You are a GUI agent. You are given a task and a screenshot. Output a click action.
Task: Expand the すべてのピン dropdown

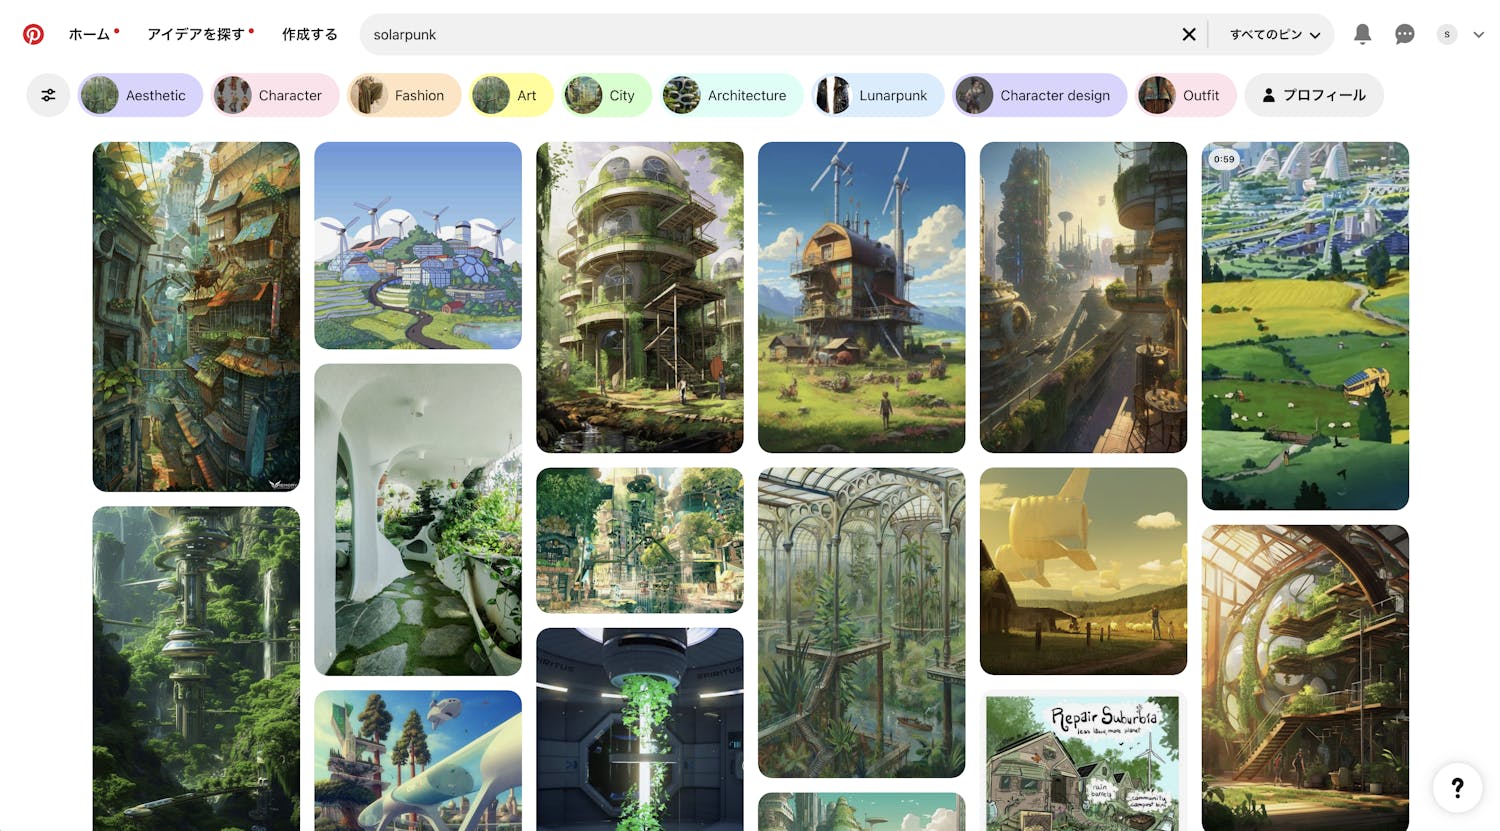point(1274,34)
